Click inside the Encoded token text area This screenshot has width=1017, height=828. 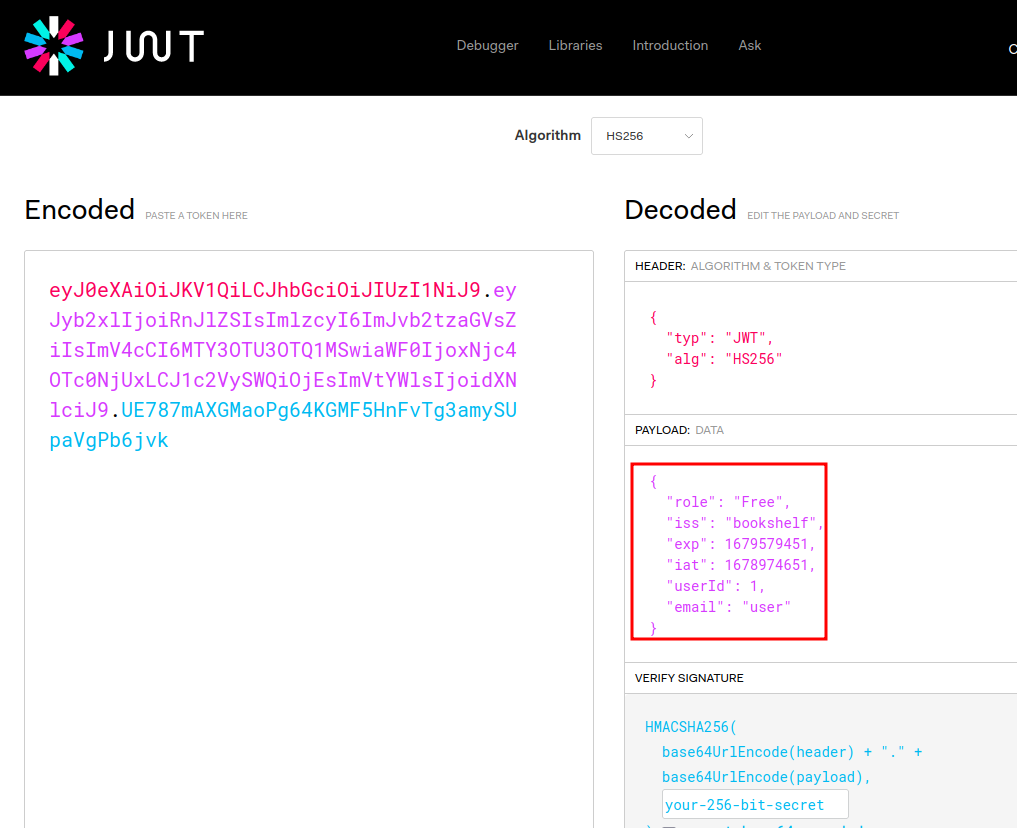pos(309,538)
